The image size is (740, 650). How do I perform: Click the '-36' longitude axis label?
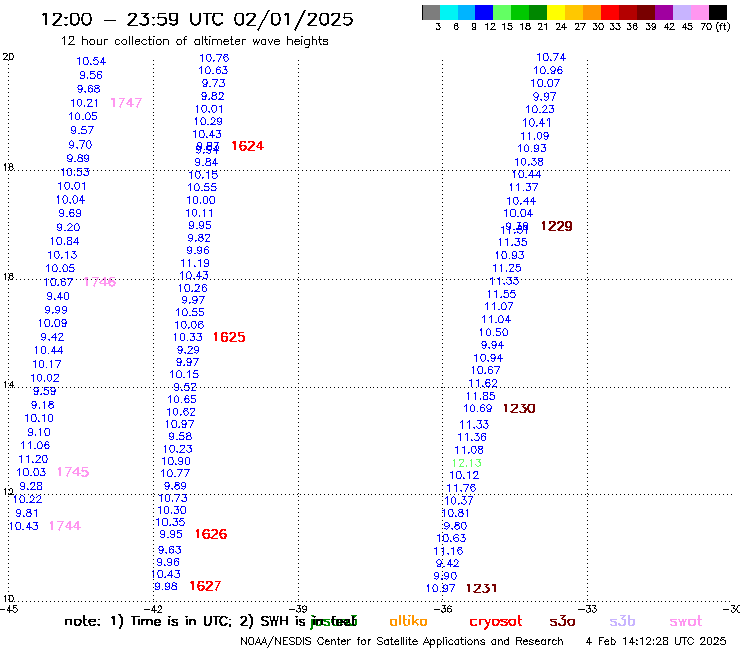[444, 609]
